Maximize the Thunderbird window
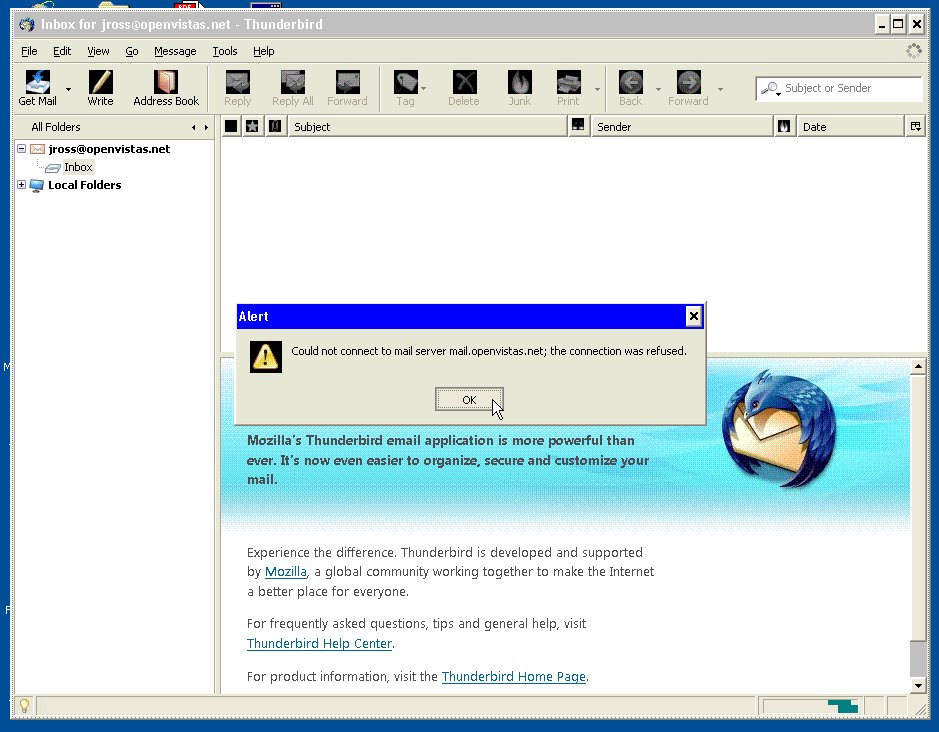 (898, 25)
